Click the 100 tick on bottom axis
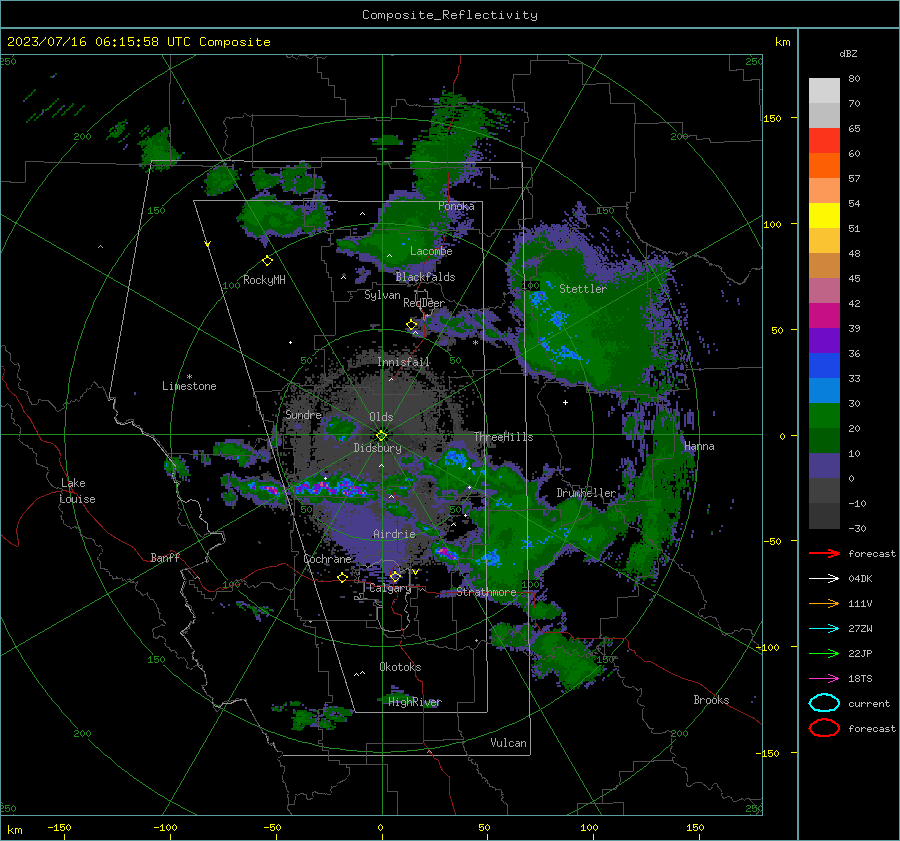 (589, 827)
